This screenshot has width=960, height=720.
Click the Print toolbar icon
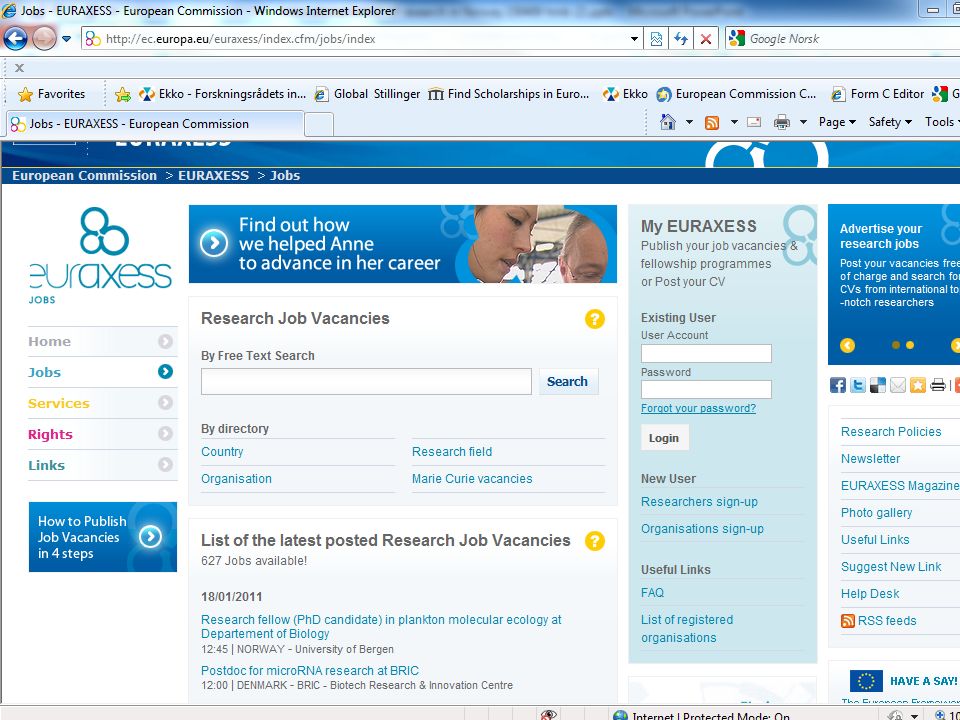click(782, 122)
